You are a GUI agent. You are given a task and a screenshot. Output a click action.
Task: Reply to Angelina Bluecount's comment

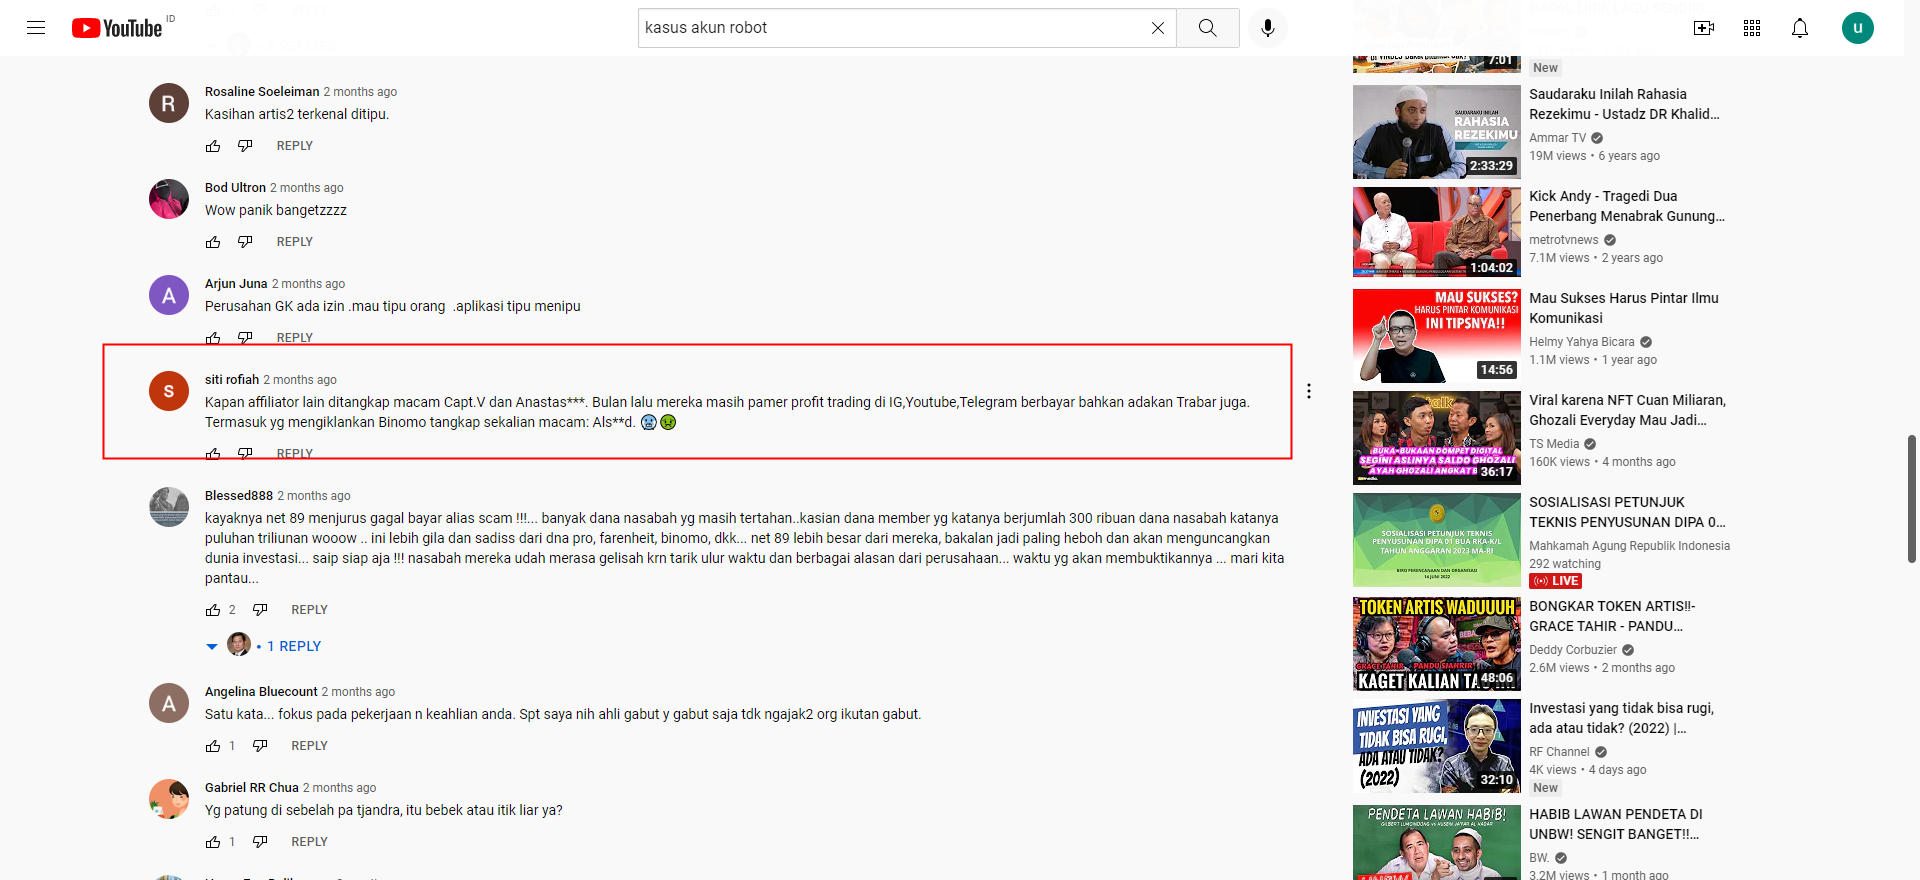click(x=309, y=746)
